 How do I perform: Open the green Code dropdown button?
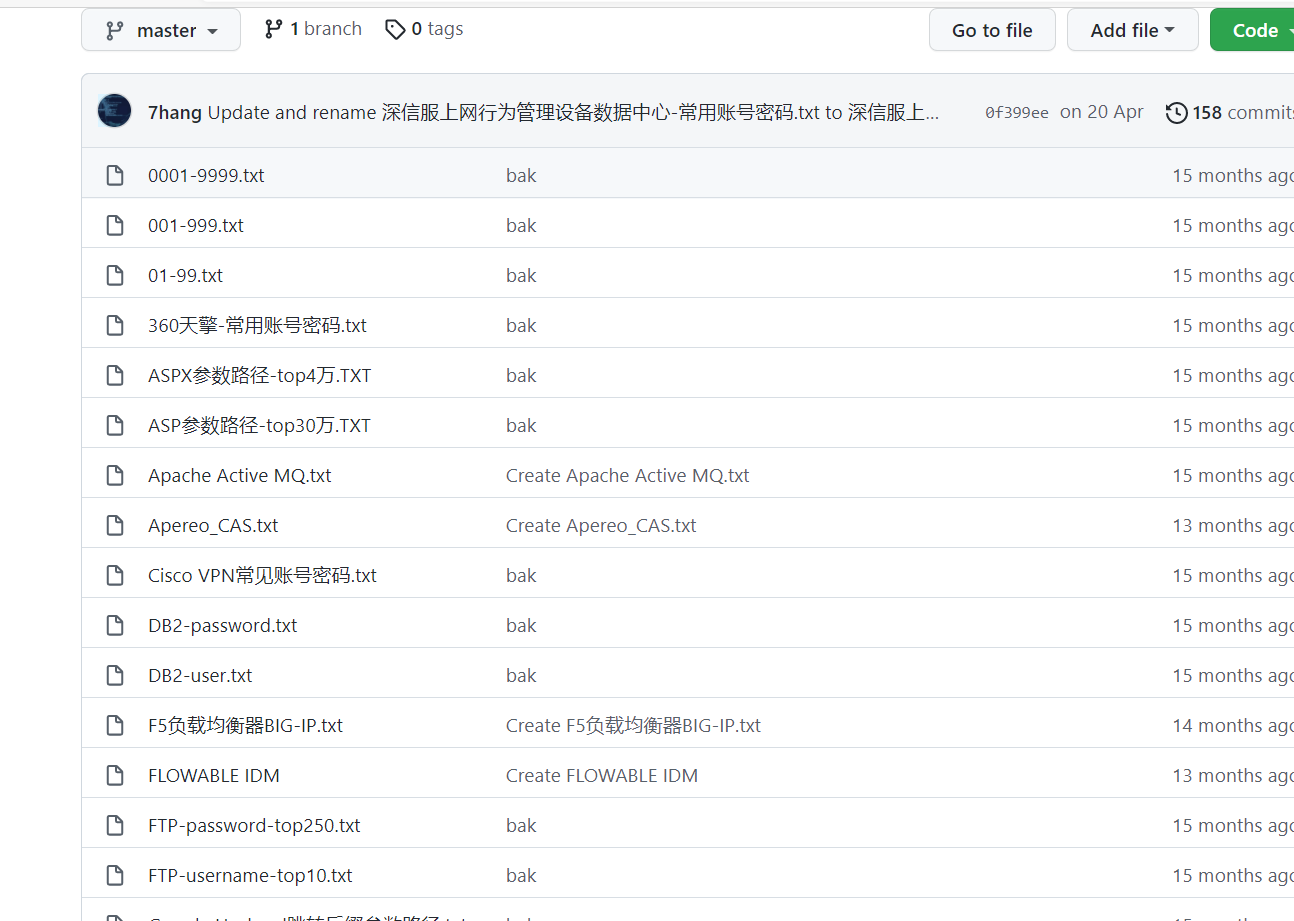(x=1252, y=30)
